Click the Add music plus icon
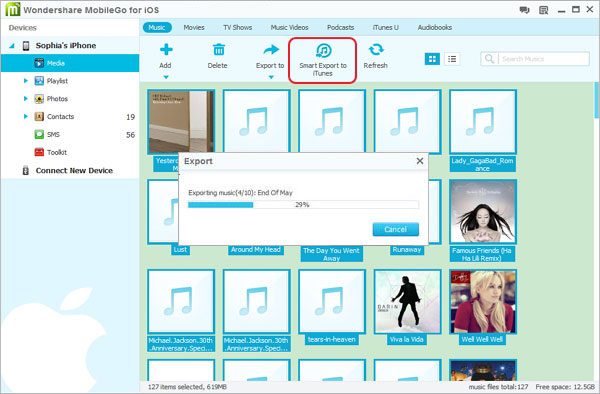This screenshot has width=600, height=394. [166, 50]
